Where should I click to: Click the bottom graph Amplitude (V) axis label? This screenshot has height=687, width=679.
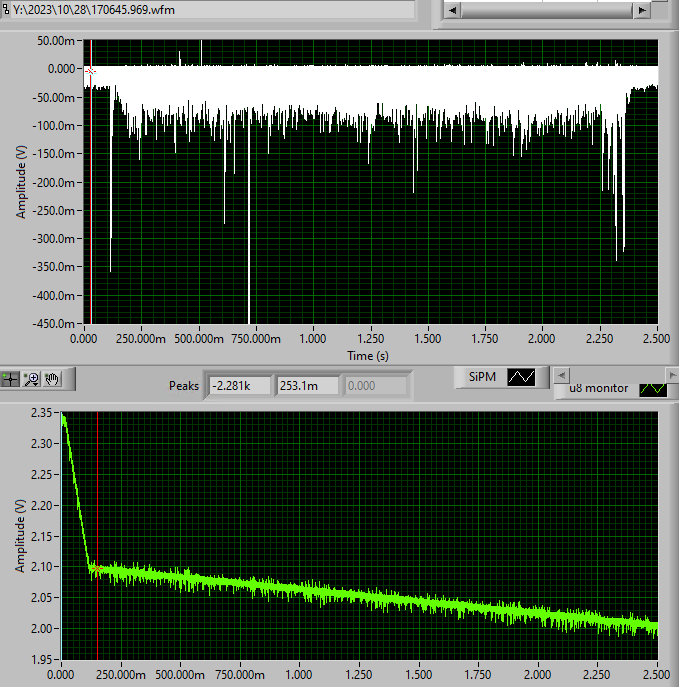pyautogui.click(x=20, y=536)
